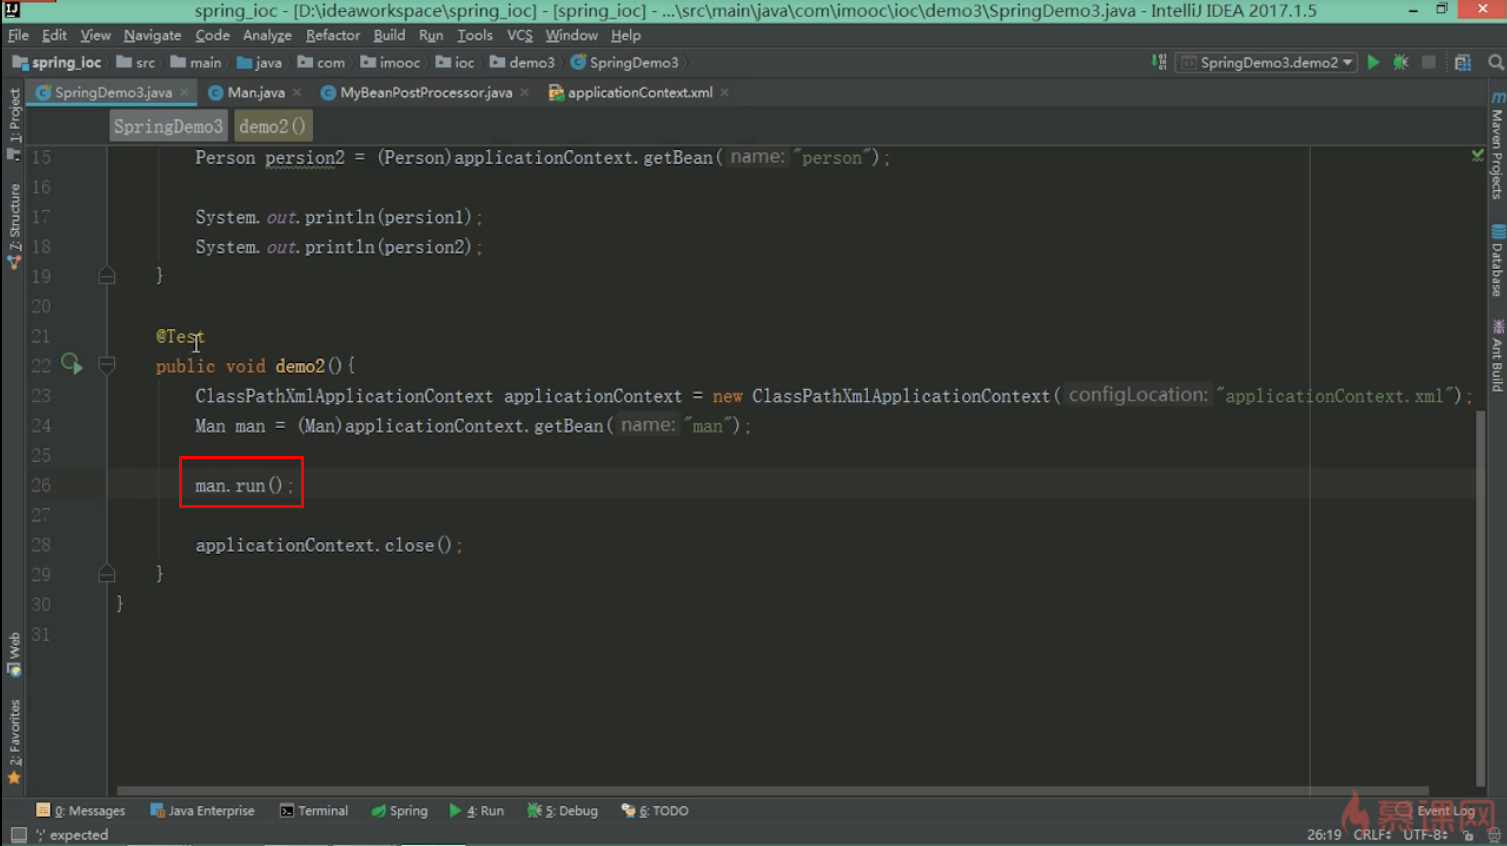Open the File menu

coord(18,35)
